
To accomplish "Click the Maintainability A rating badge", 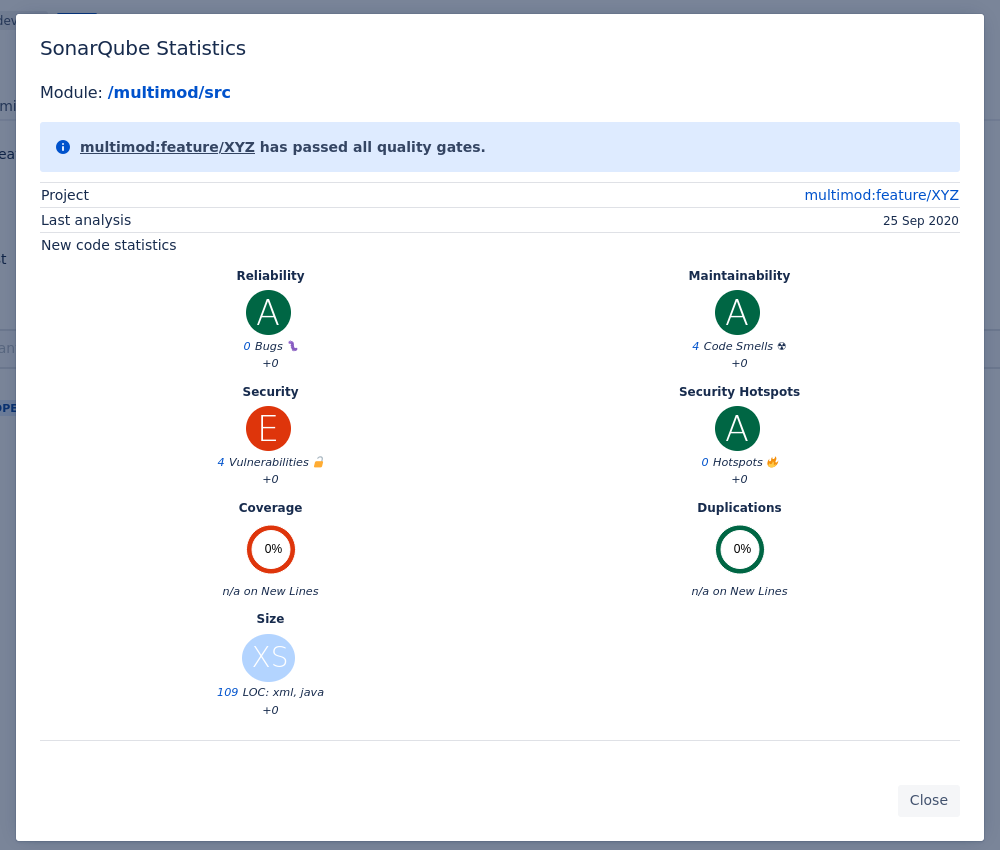I will [x=737, y=313].
